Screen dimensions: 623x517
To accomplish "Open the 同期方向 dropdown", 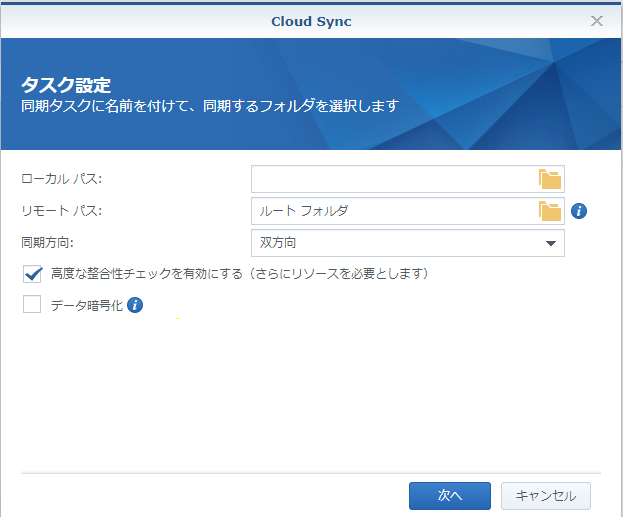I will 408,243.
